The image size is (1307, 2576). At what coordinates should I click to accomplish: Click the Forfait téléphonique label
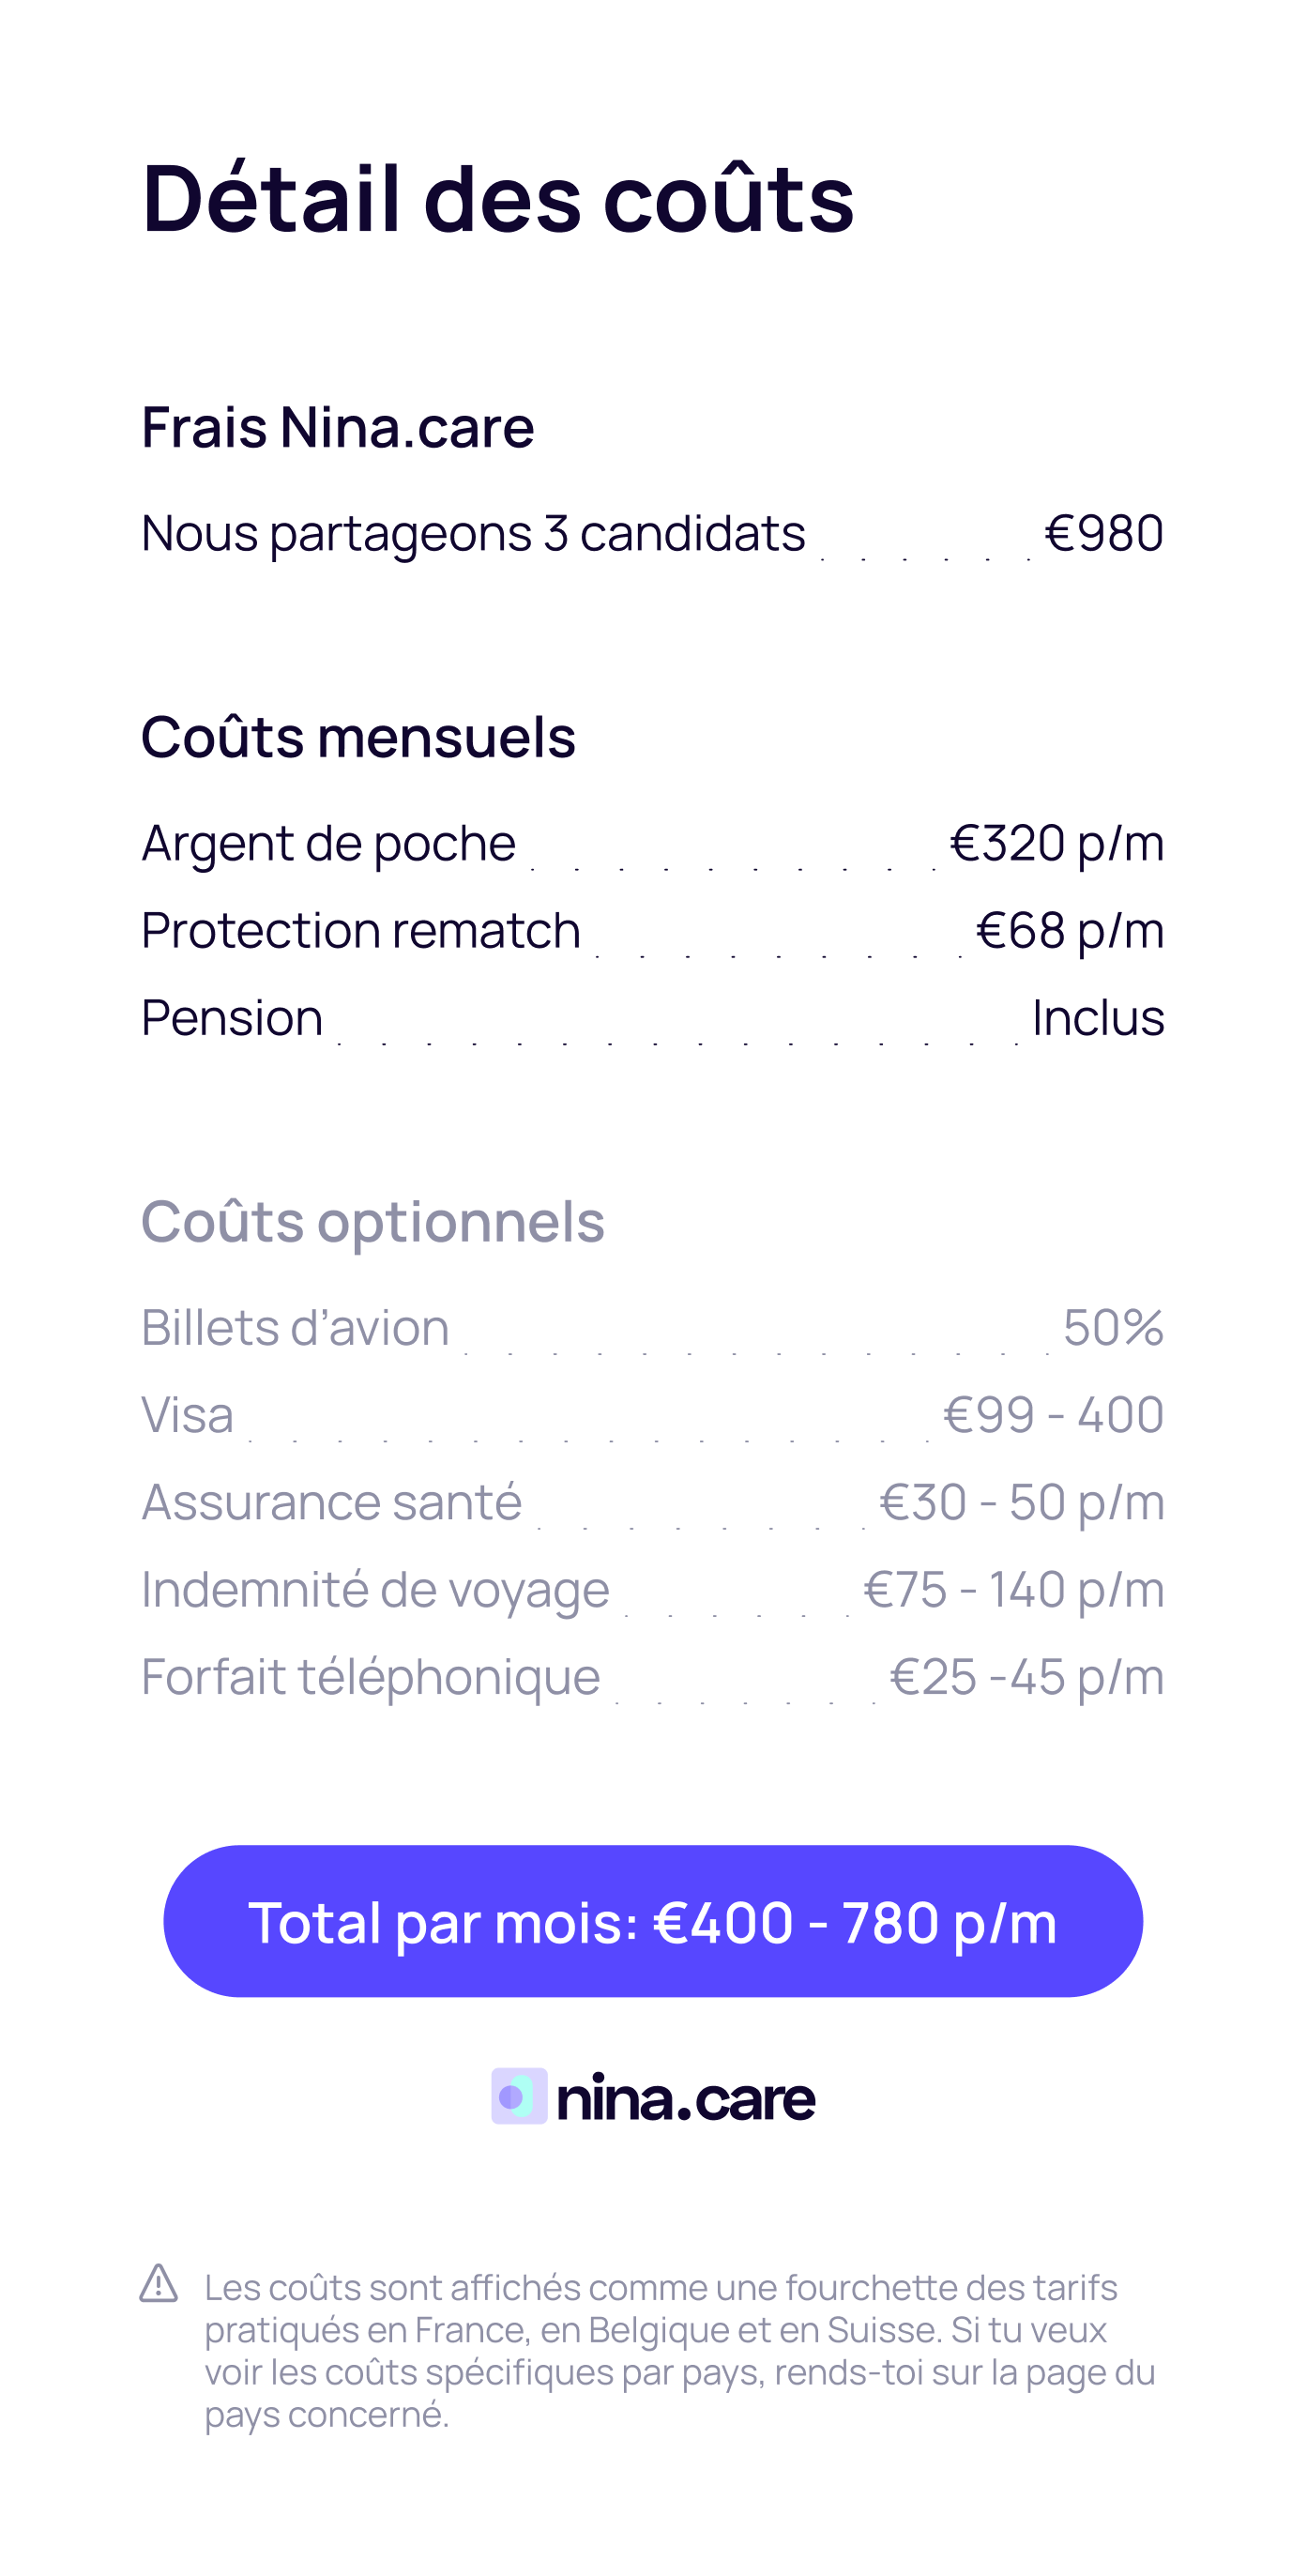point(370,1677)
